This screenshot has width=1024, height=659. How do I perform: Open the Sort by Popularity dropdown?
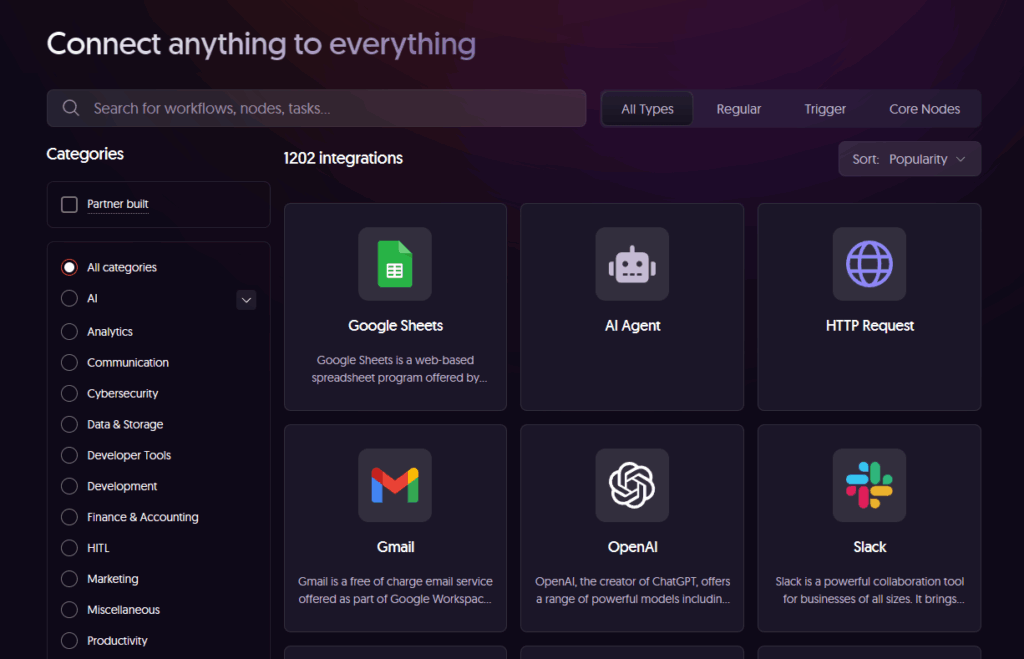click(x=909, y=159)
